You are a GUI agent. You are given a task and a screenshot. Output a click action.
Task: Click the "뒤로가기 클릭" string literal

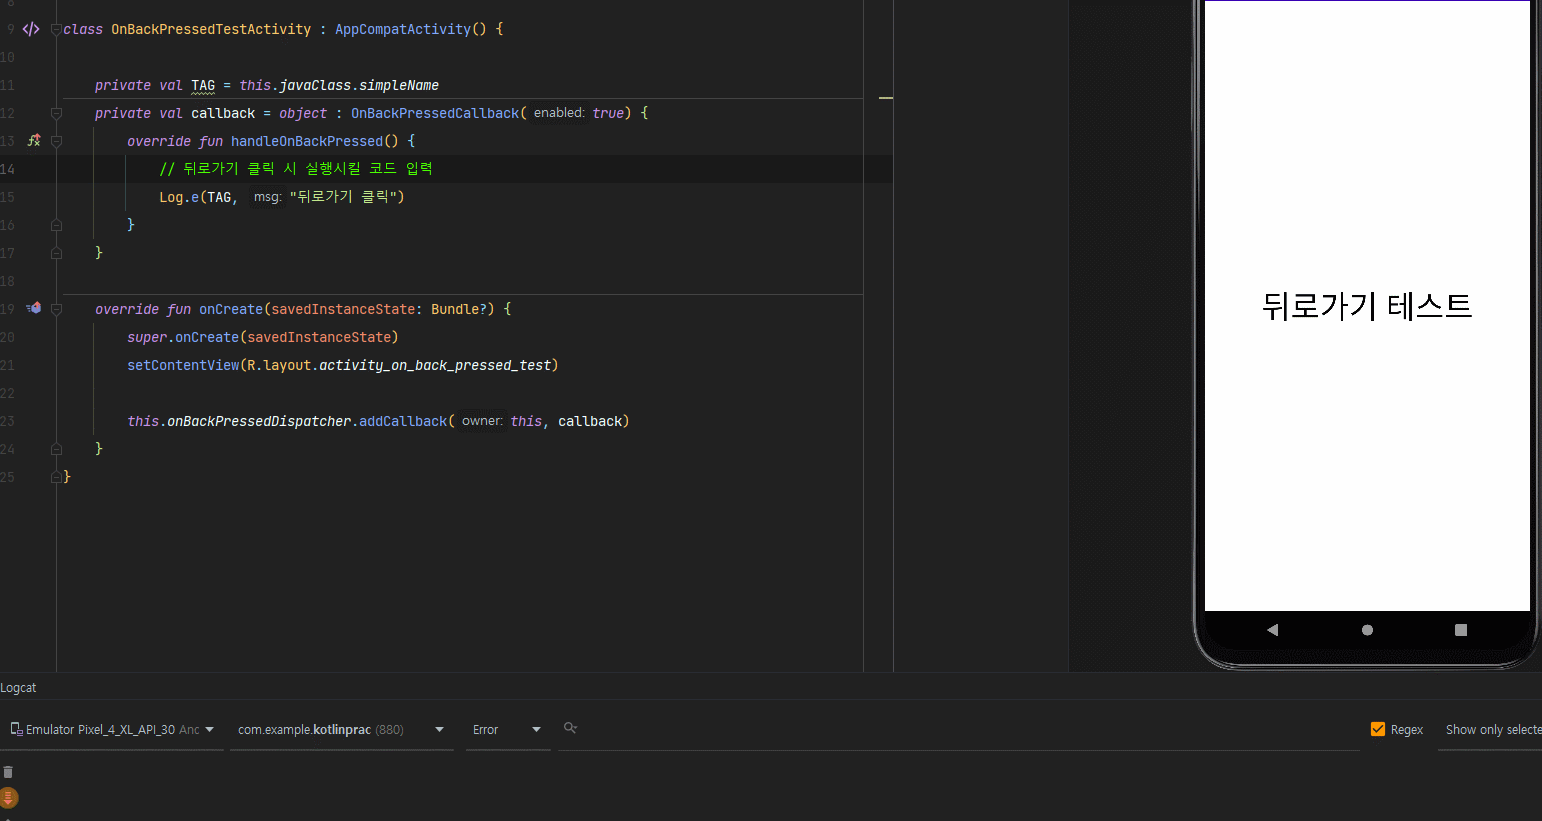tap(343, 197)
